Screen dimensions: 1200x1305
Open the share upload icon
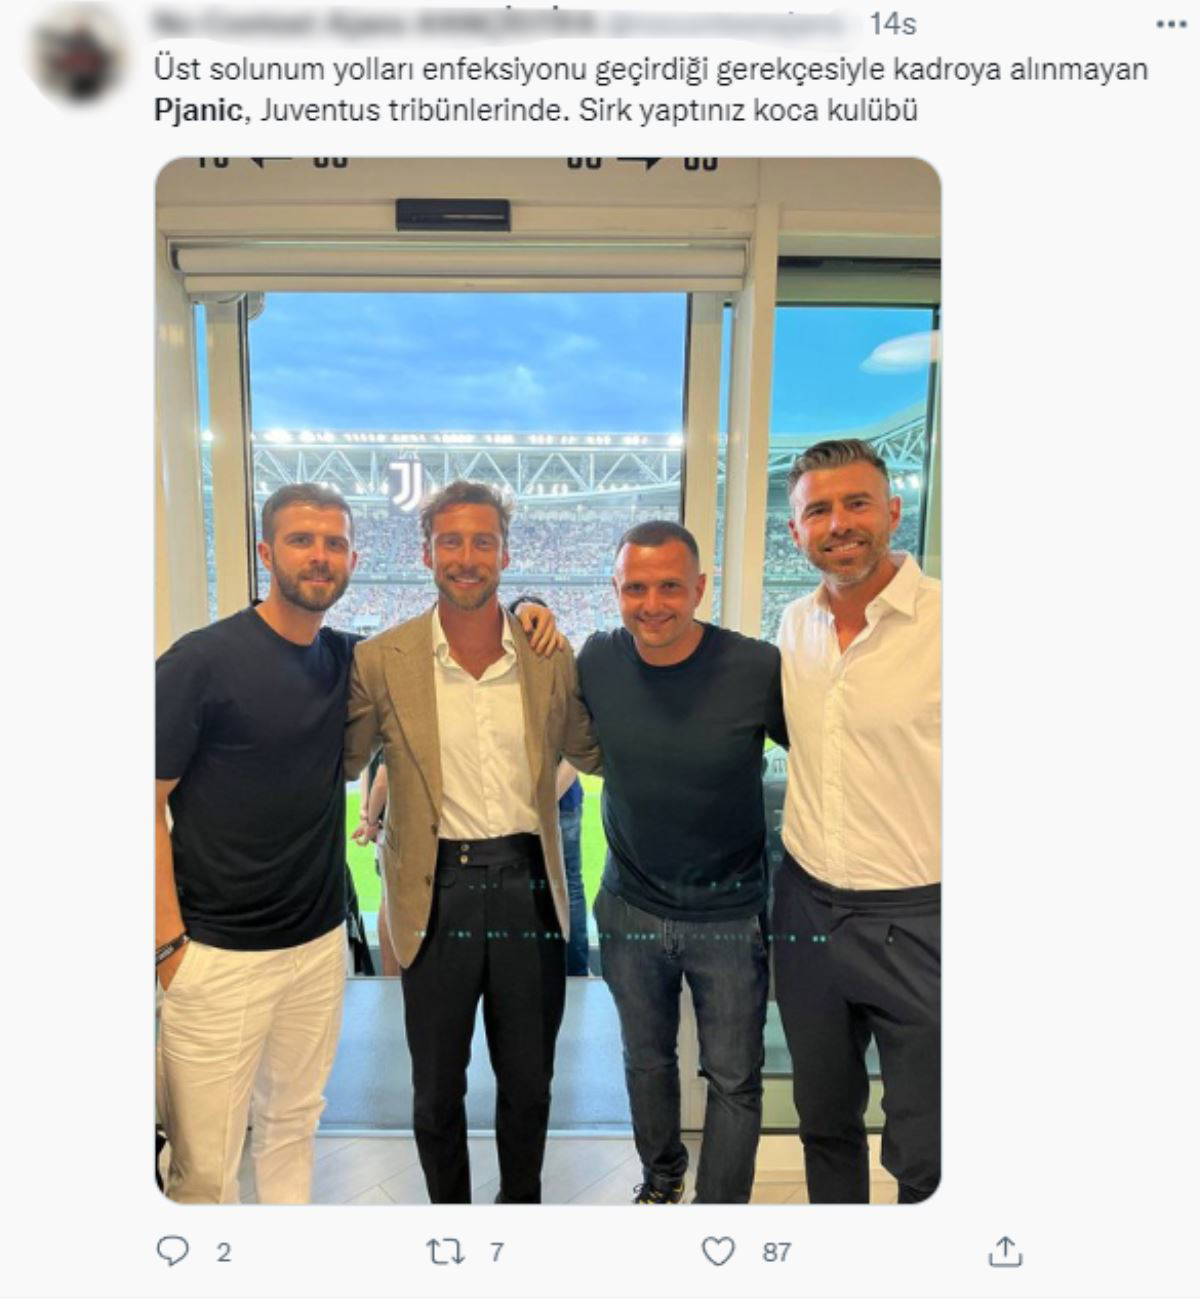tap(1005, 1250)
